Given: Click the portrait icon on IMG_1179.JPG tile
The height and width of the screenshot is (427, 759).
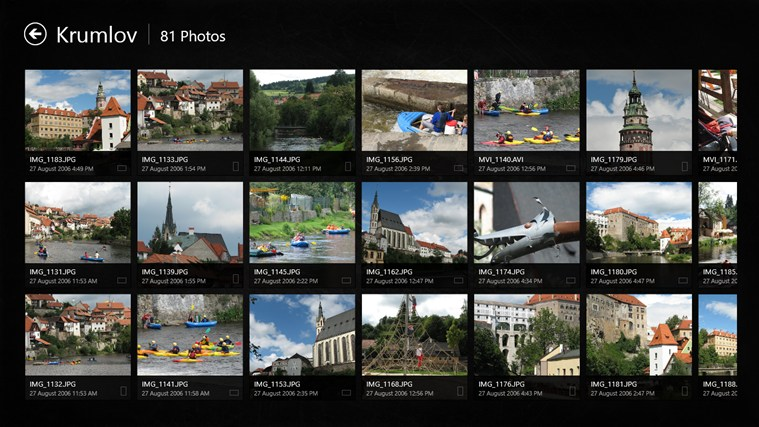Looking at the screenshot, I should coord(685,167).
